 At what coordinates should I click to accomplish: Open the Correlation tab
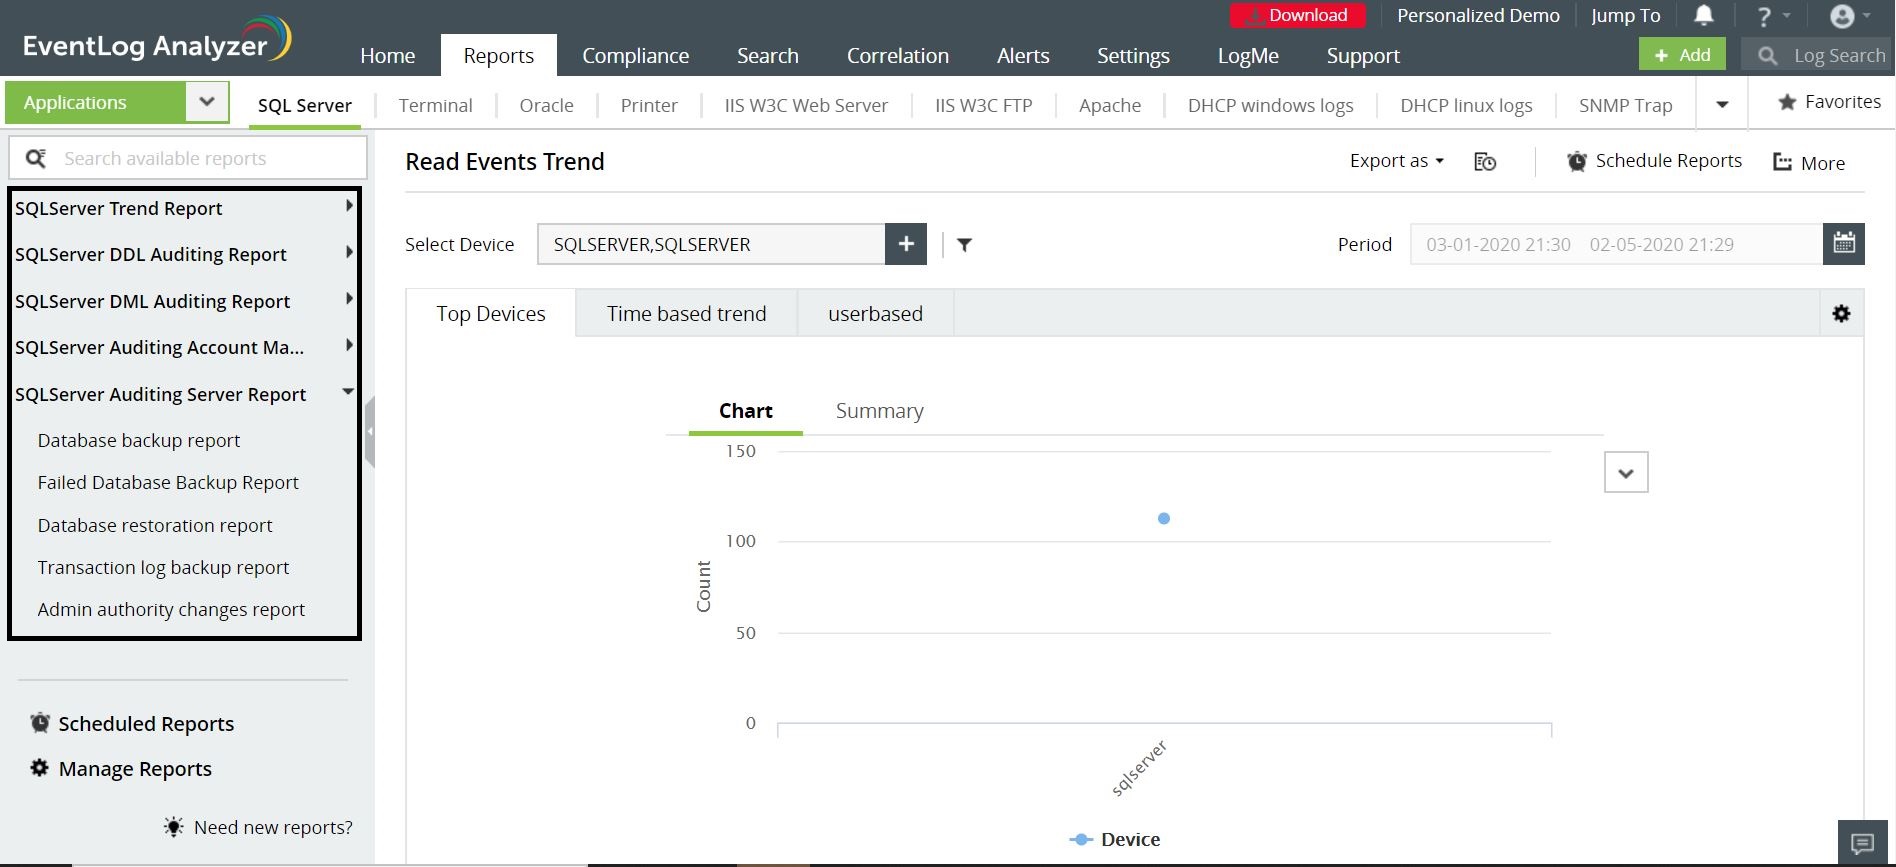pyautogui.click(x=897, y=56)
